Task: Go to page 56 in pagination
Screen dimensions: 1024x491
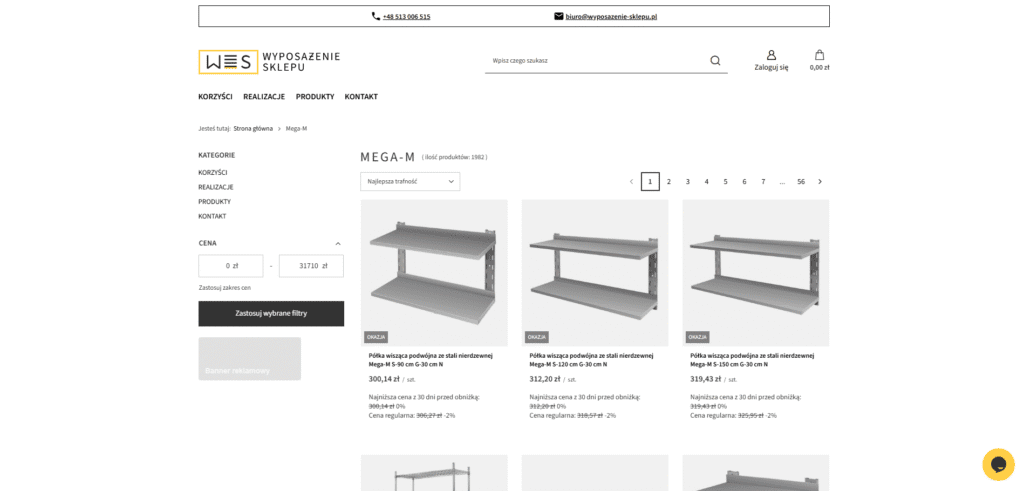Action: coord(801,181)
